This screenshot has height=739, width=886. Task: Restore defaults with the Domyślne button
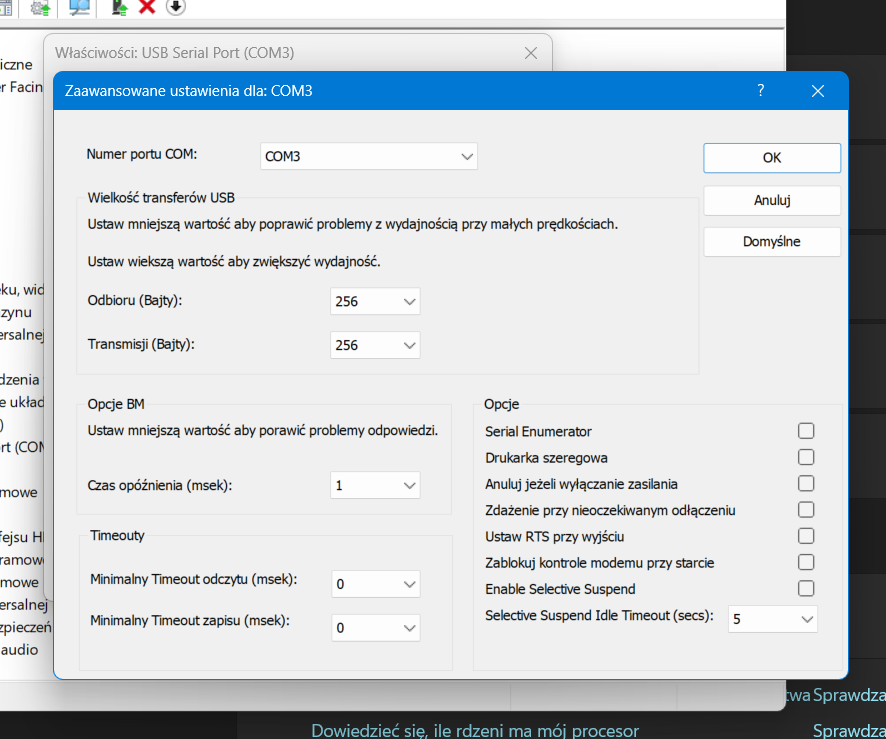772,242
